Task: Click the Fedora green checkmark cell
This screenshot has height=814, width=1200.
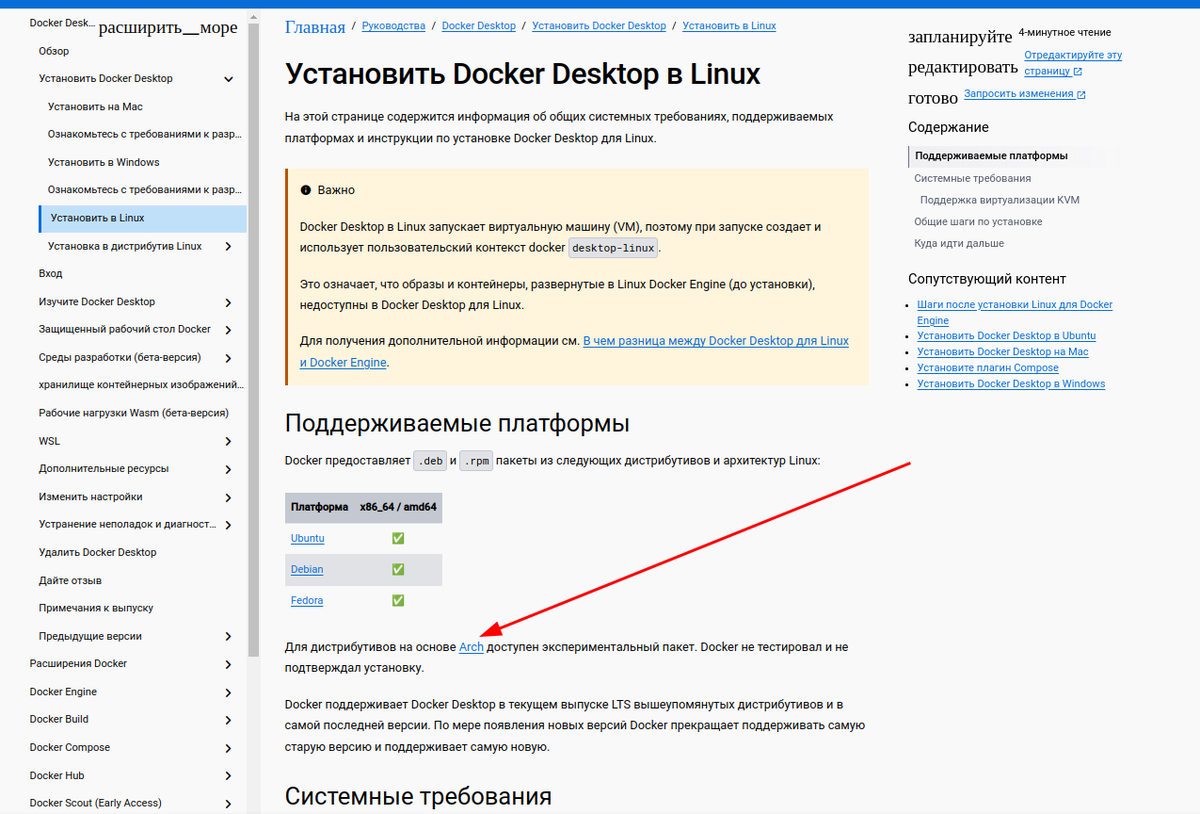Action: (x=398, y=600)
